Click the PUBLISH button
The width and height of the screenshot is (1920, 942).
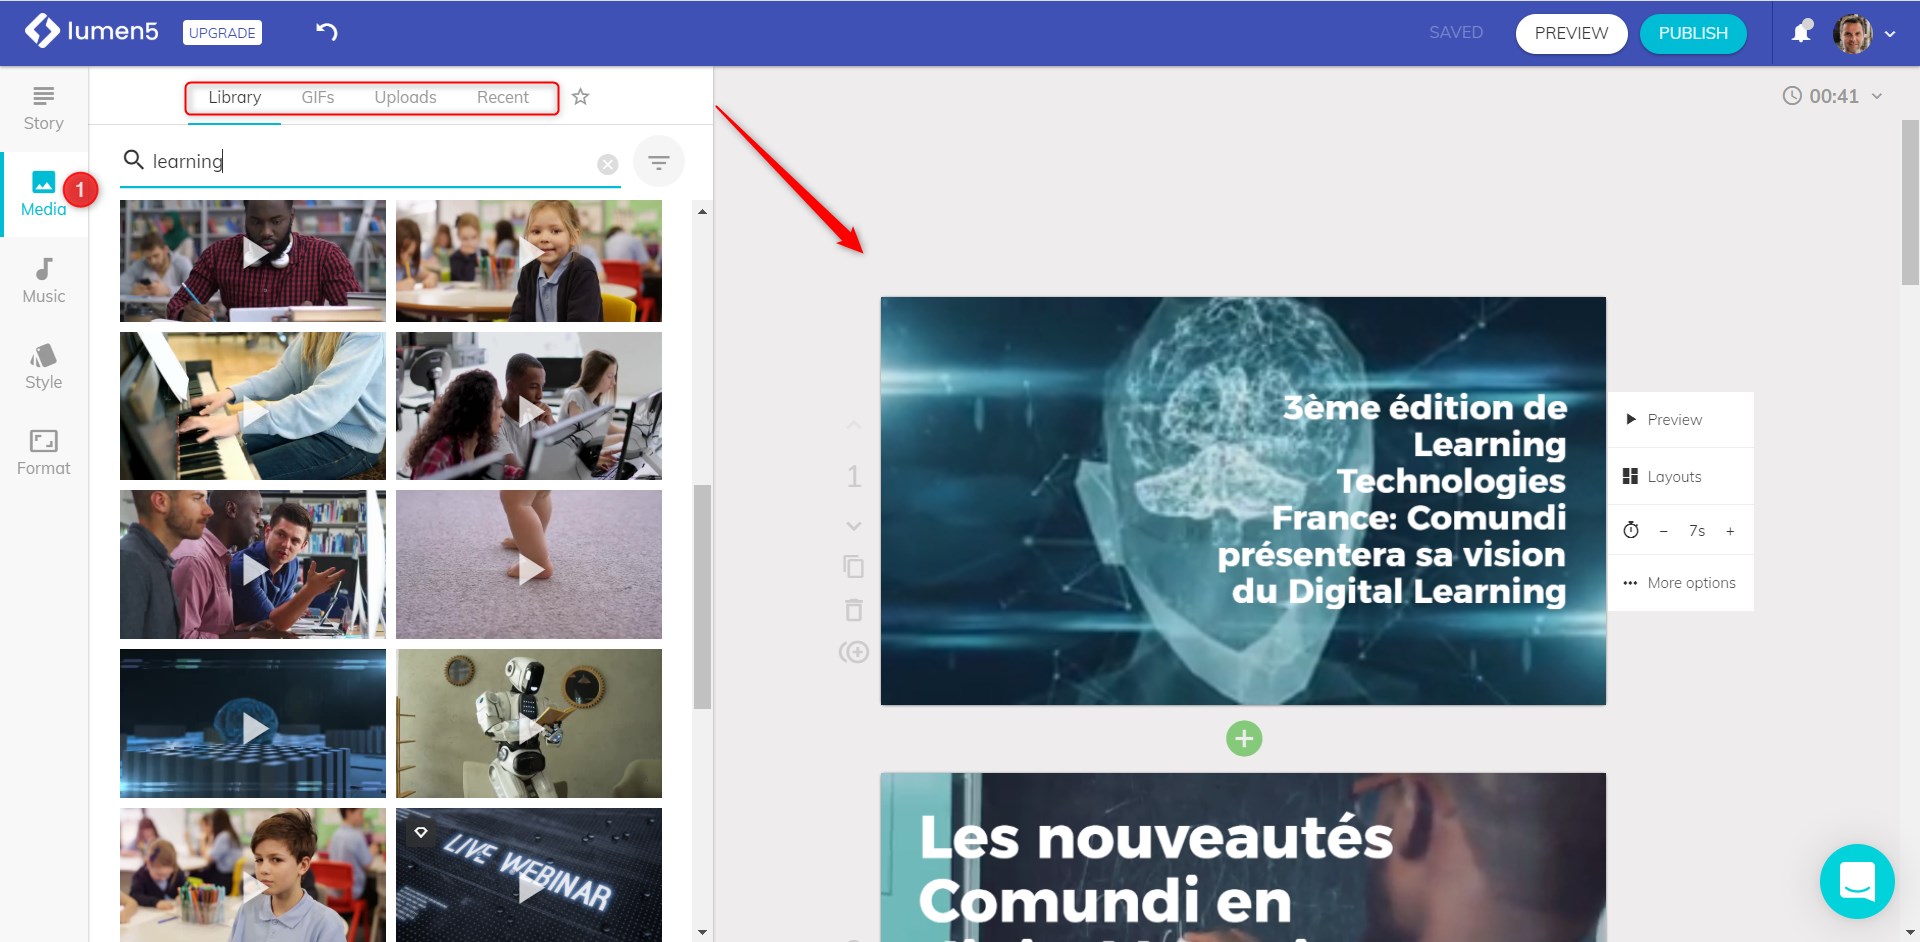[x=1693, y=33]
